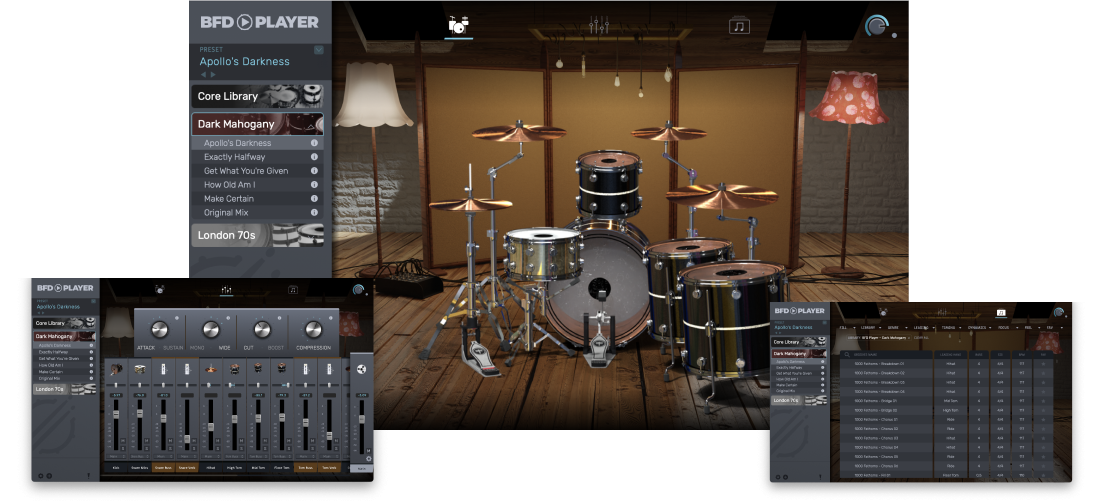The width and height of the screenshot is (1100, 504).
Task: Select the How Old Am I preset
Action: [x=230, y=185]
